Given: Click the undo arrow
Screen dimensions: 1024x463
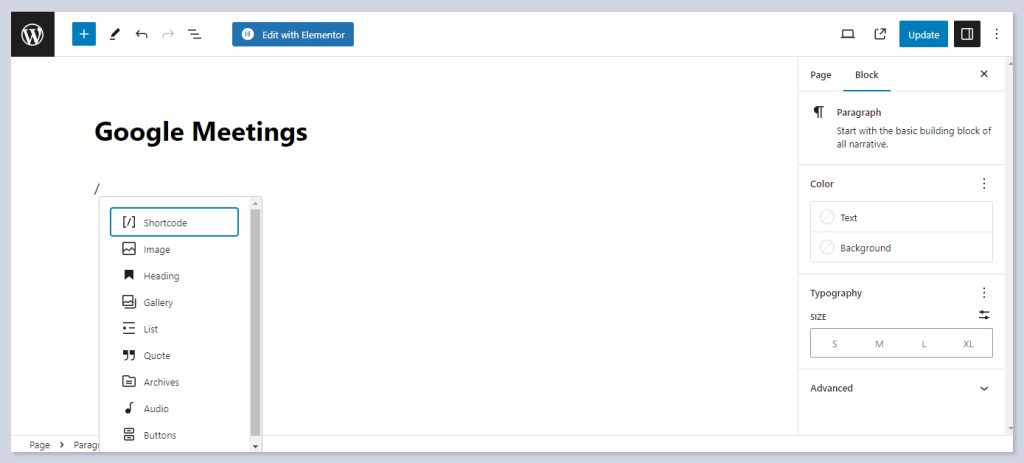Looking at the screenshot, I should [141, 34].
